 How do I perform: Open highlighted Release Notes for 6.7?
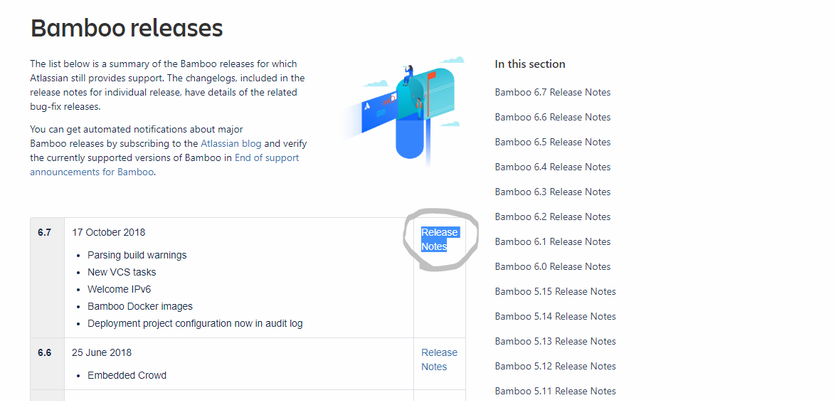[x=440, y=239]
